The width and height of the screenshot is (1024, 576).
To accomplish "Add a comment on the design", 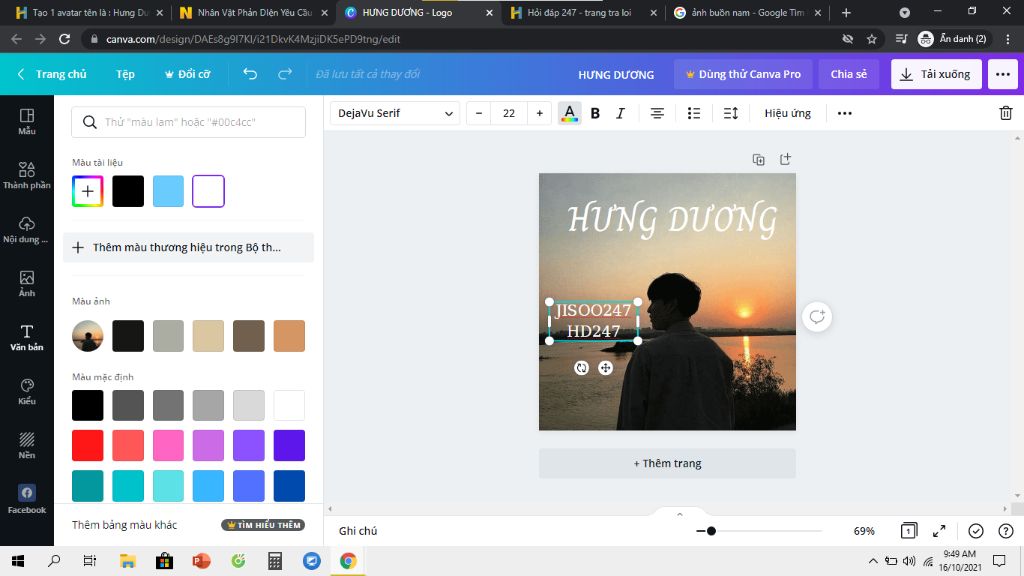I will coord(817,317).
